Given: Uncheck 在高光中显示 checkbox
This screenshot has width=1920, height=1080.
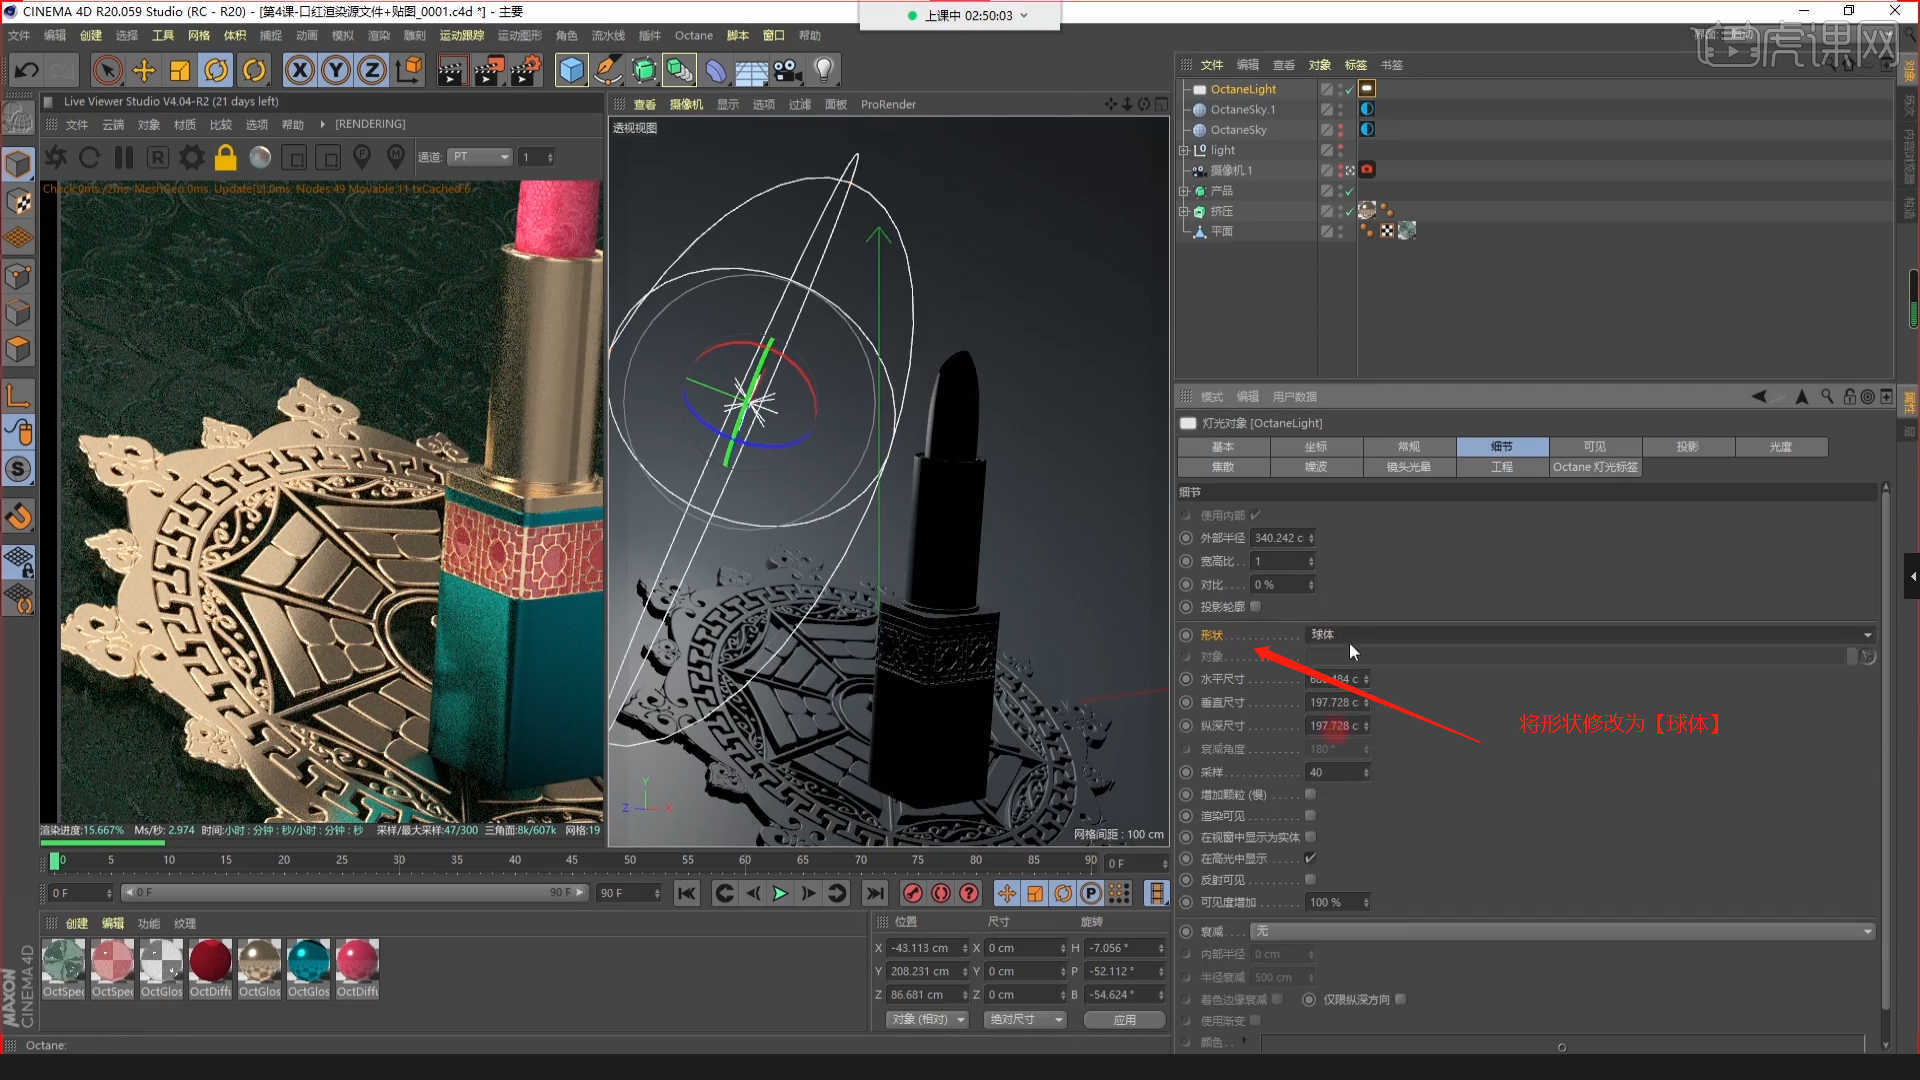Looking at the screenshot, I should [x=1310, y=858].
